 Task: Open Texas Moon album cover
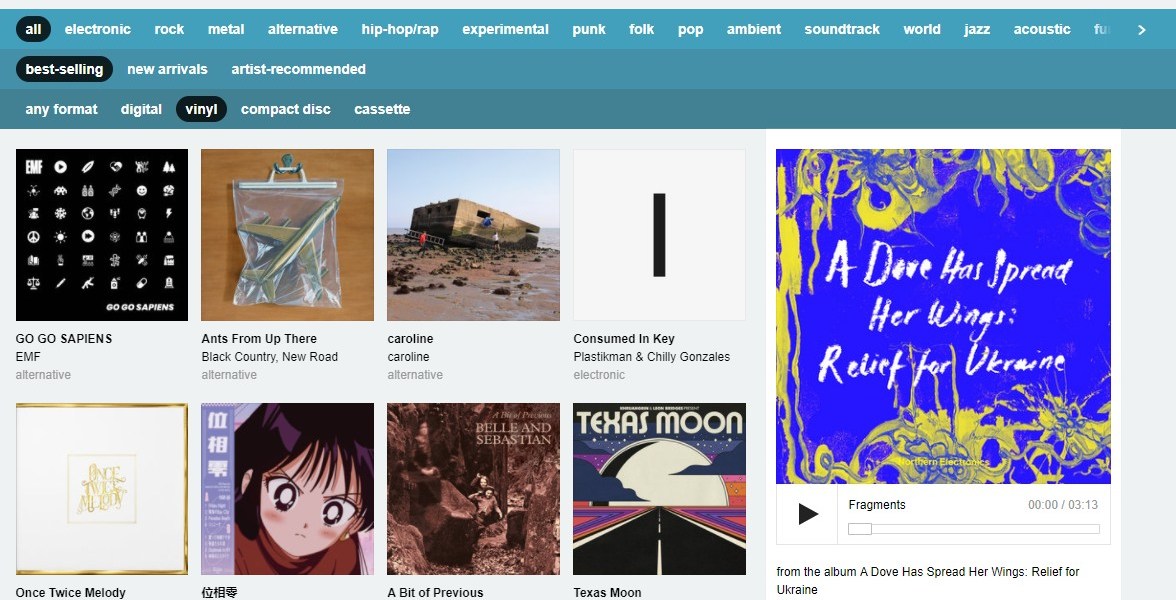pos(659,489)
